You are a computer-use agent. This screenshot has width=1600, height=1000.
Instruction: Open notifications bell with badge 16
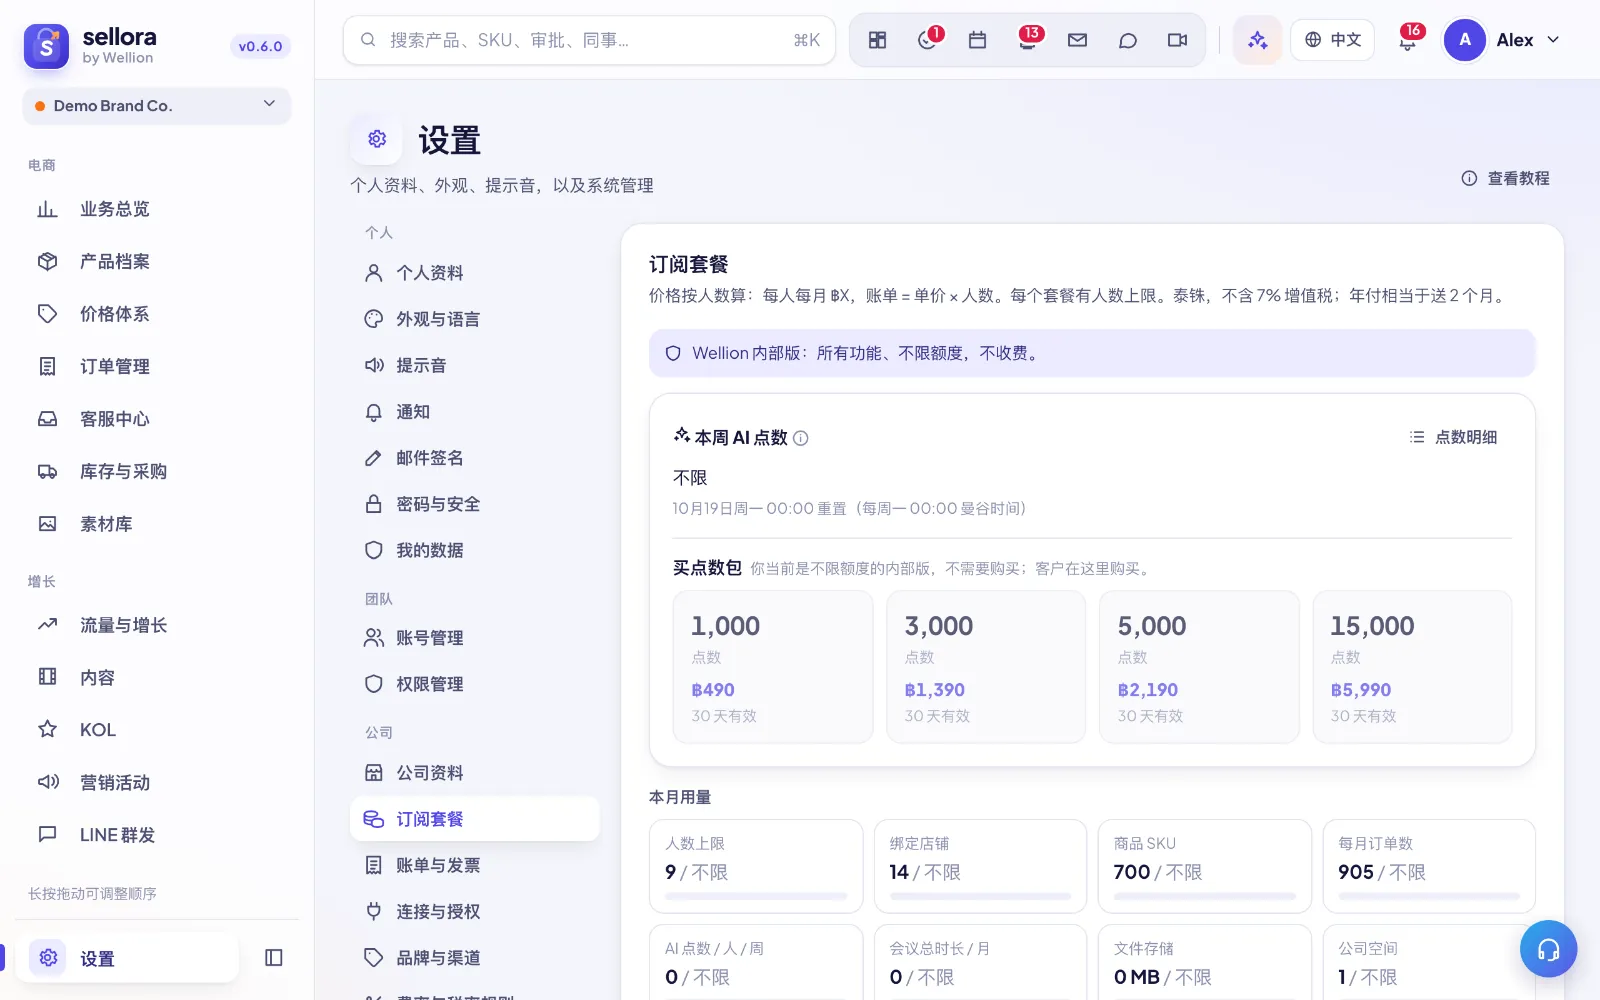click(x=1408, y=40)
